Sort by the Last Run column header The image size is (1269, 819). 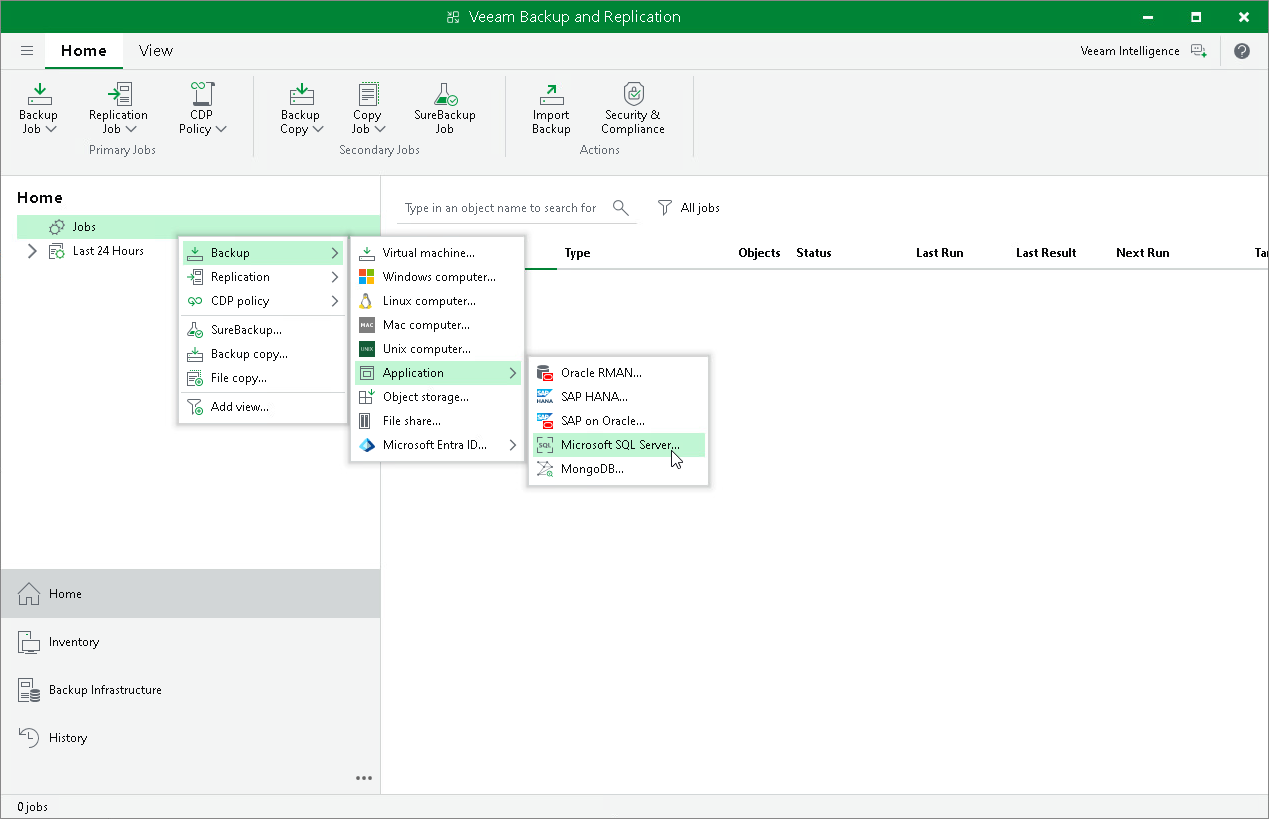tap(940, 253)
